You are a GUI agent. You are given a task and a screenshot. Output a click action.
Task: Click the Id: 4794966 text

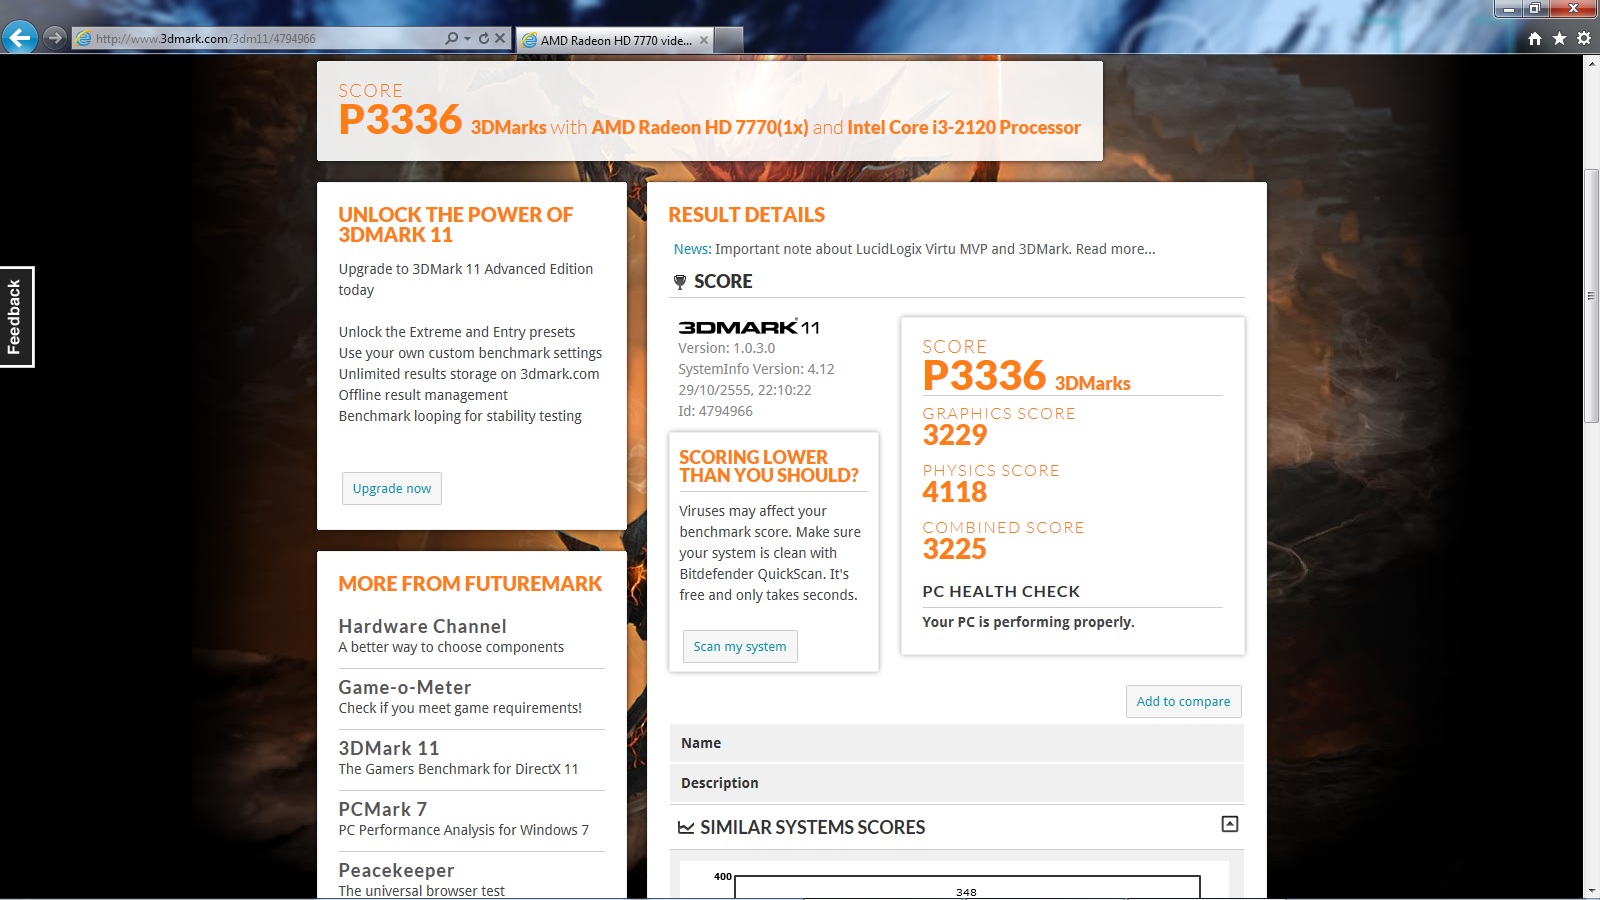715,411
